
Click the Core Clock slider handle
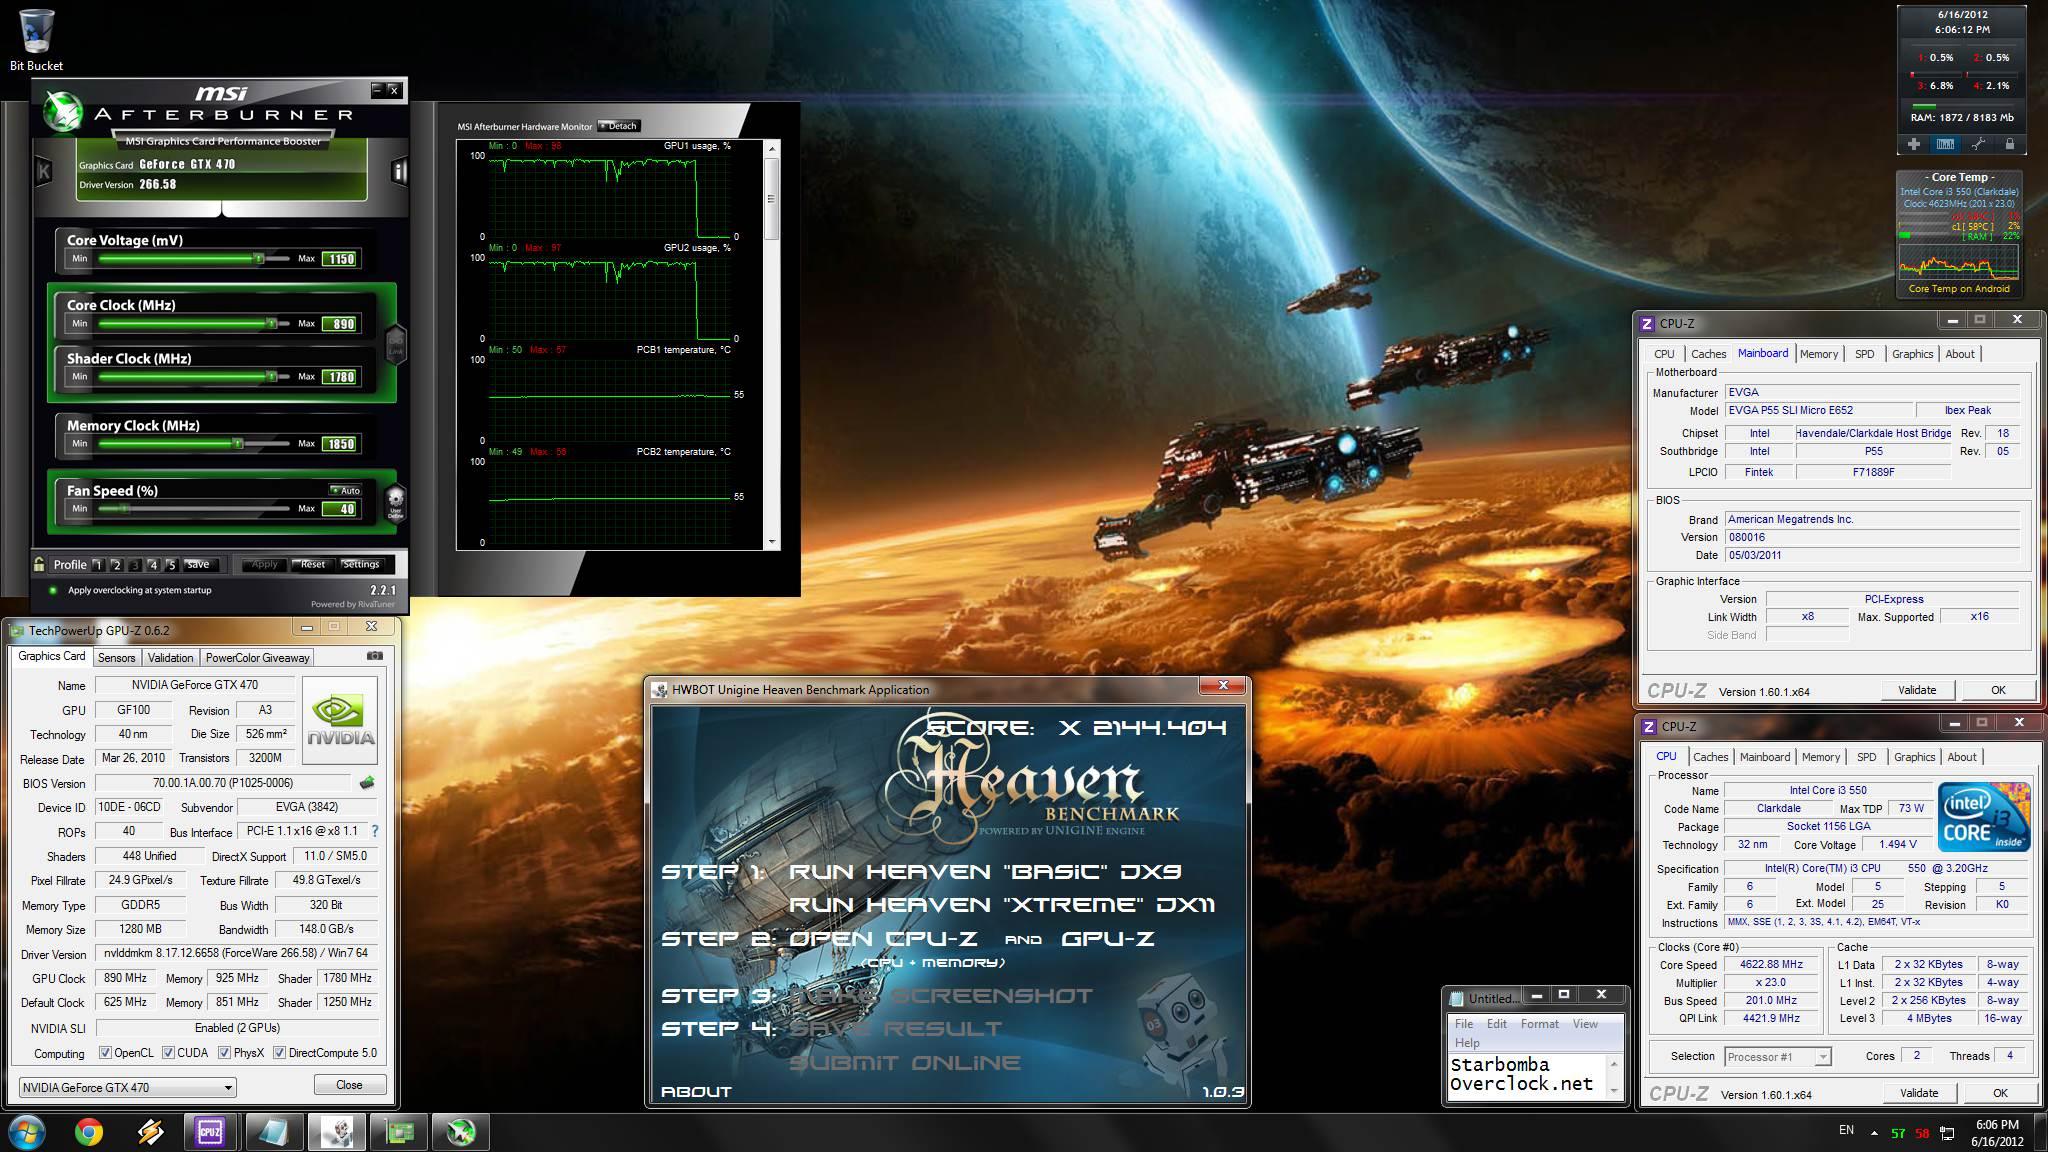point(271,323)
